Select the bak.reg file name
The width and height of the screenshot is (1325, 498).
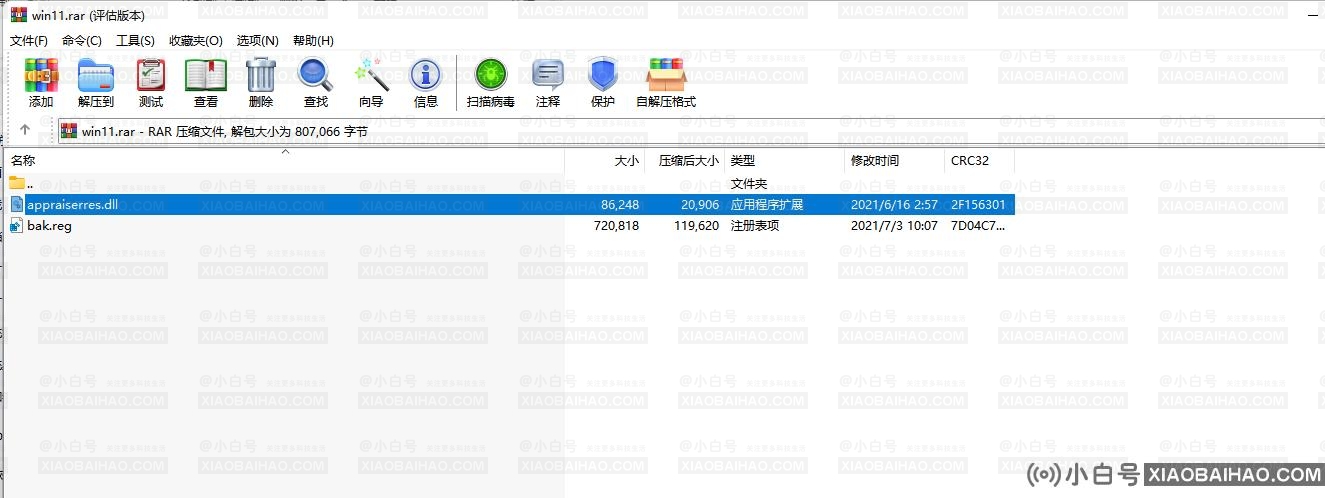[49, 225]
